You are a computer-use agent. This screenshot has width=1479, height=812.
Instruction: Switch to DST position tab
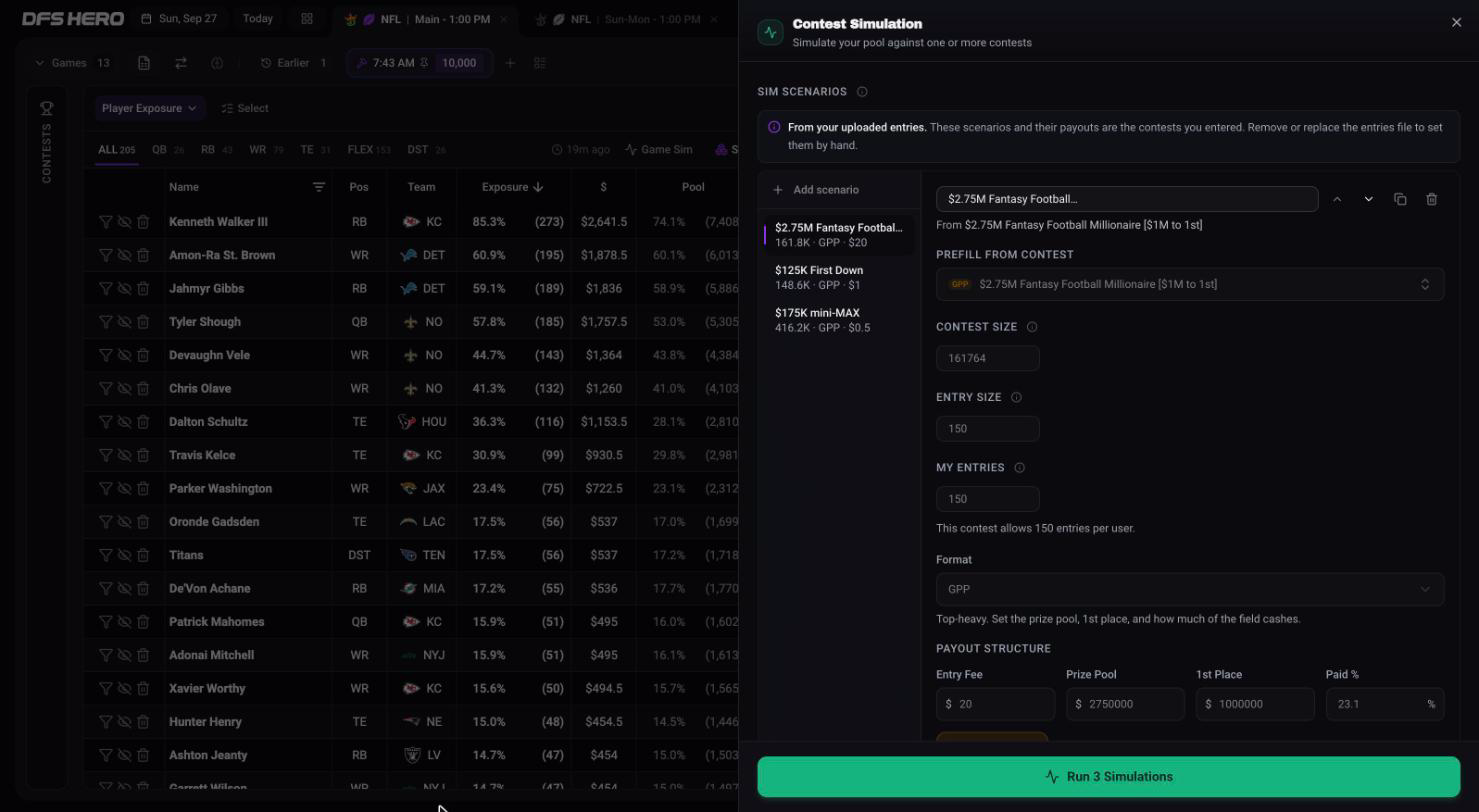426,150
